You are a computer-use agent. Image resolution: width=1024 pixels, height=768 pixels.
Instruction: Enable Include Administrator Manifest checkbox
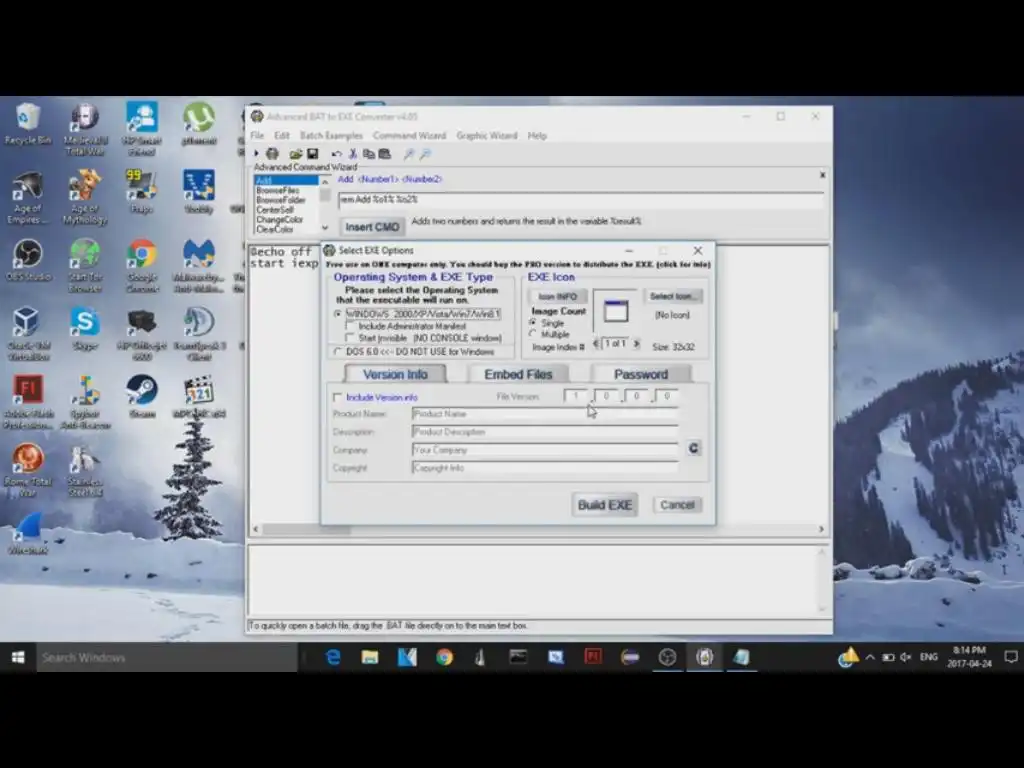pos(351,326)
